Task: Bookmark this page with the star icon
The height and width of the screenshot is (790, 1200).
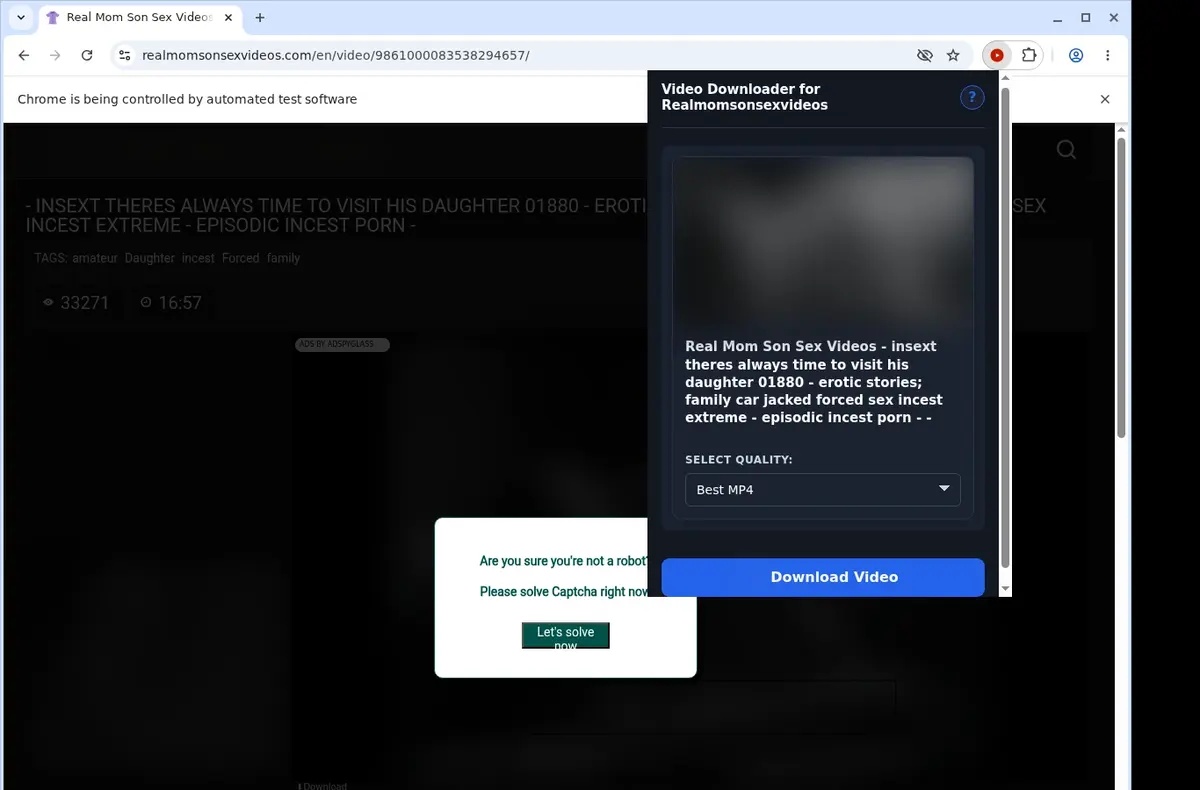Action: [953, 56]
